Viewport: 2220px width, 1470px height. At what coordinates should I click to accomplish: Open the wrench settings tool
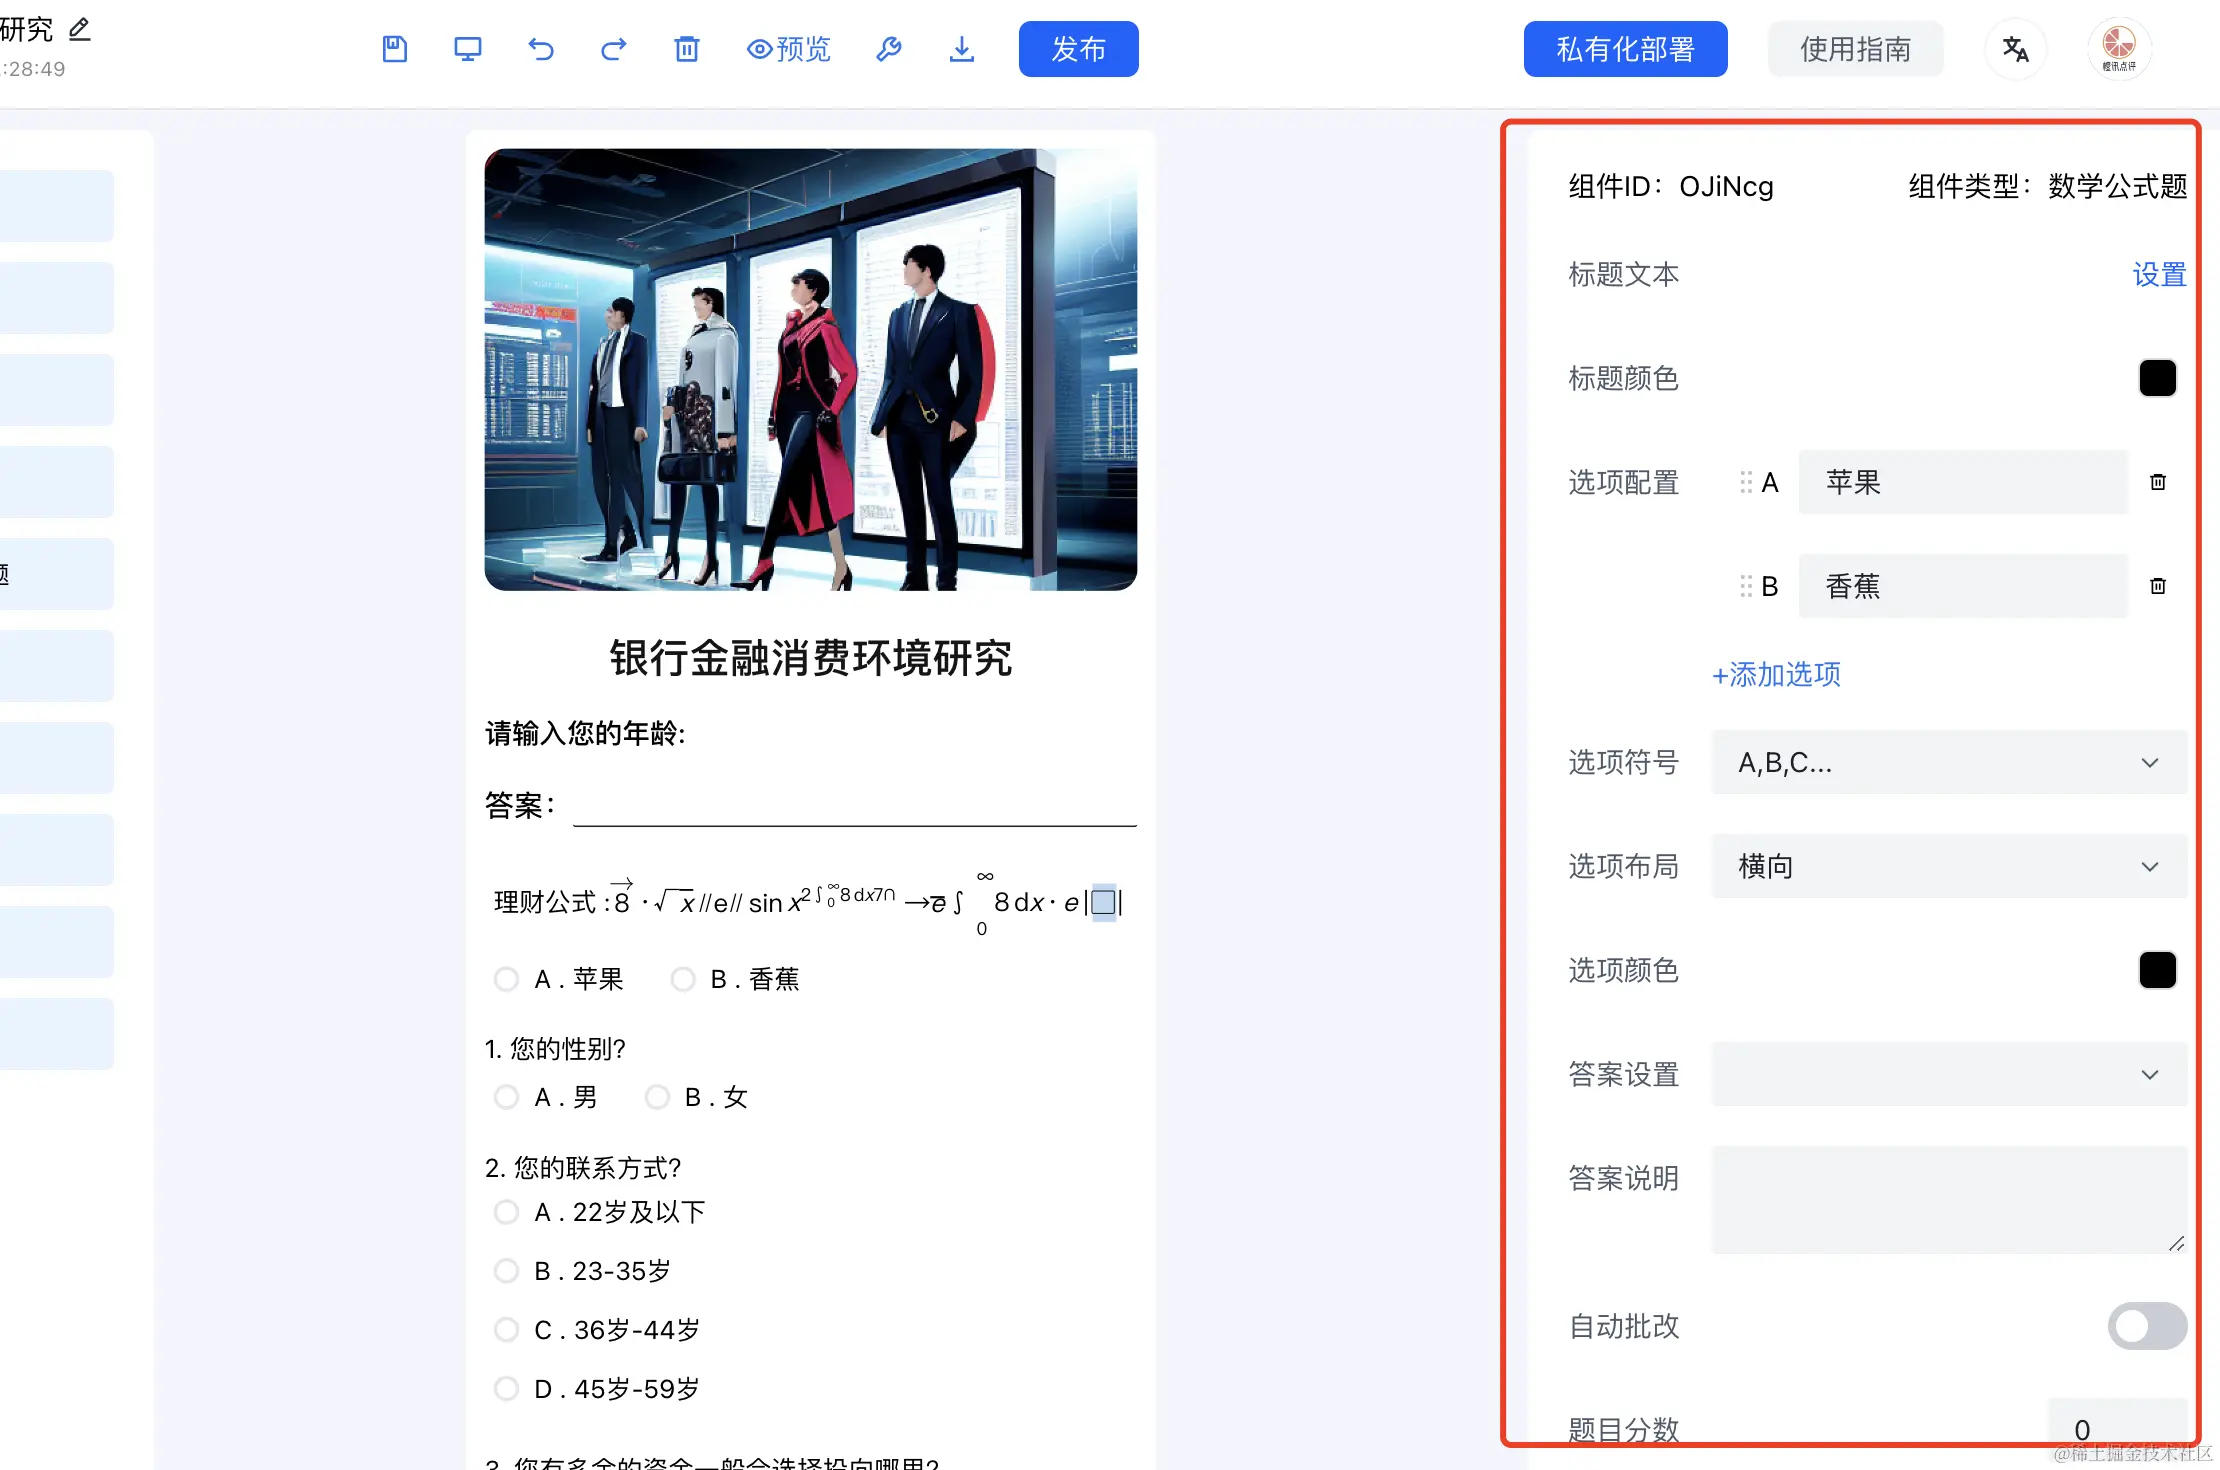point(889,49)
